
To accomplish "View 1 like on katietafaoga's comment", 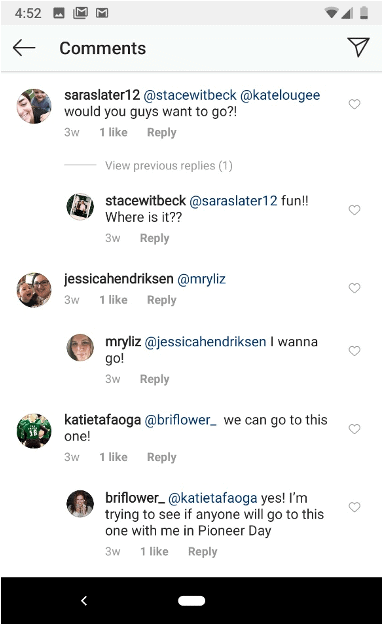I will click(x=113, y=457).
